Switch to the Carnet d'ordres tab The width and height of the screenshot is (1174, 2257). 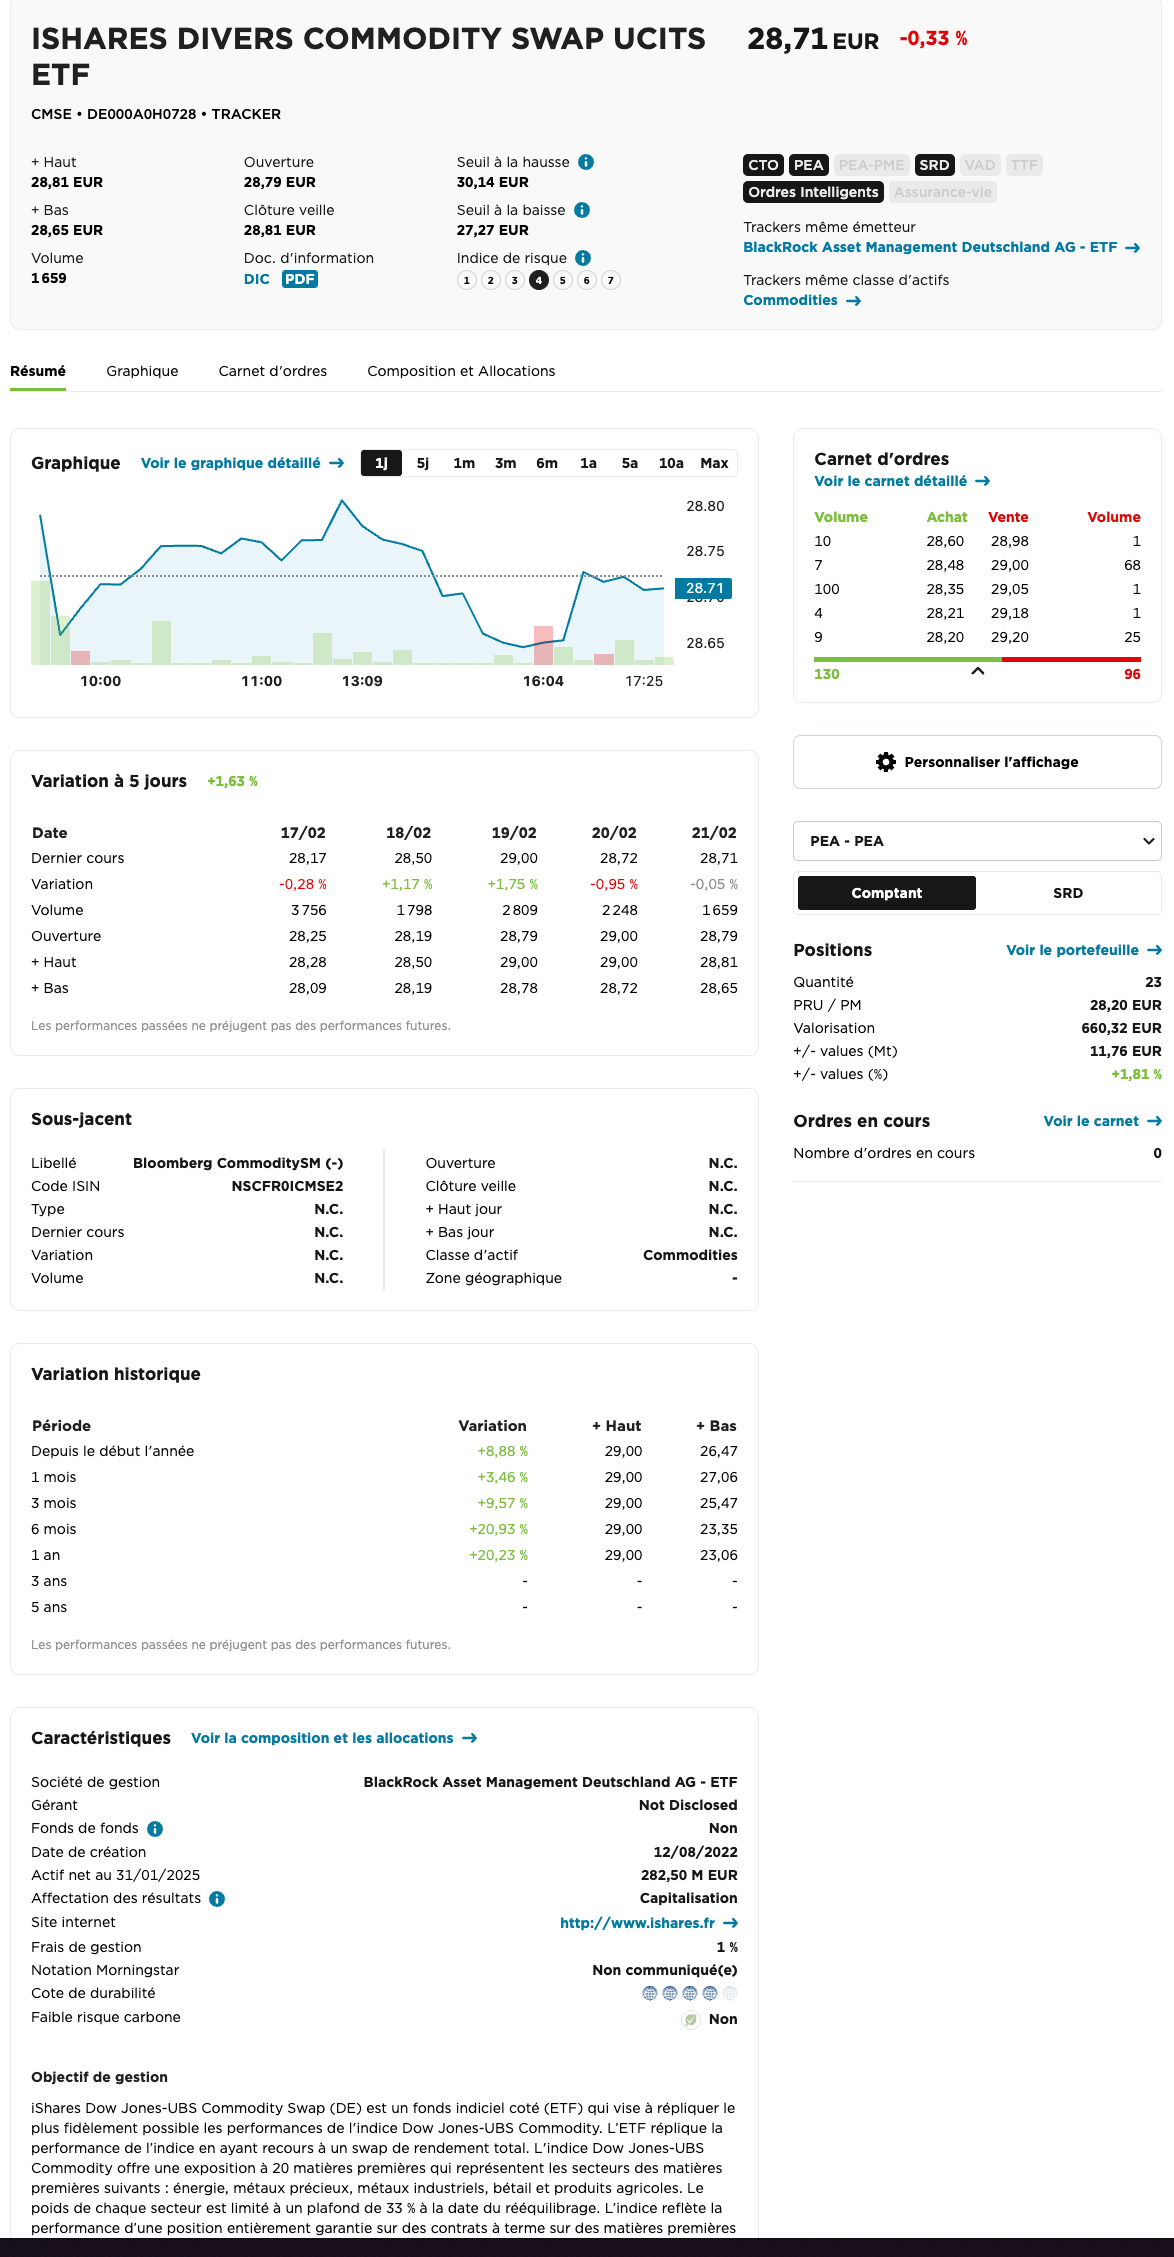tap(272, 371)
